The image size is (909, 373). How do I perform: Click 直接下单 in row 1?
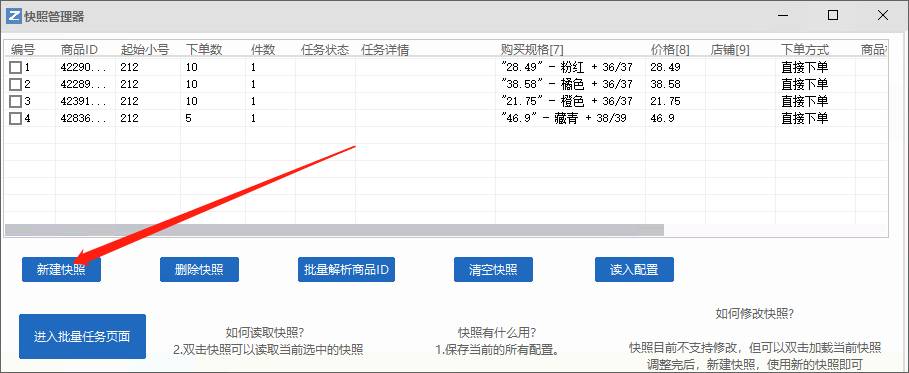point(805,68)
